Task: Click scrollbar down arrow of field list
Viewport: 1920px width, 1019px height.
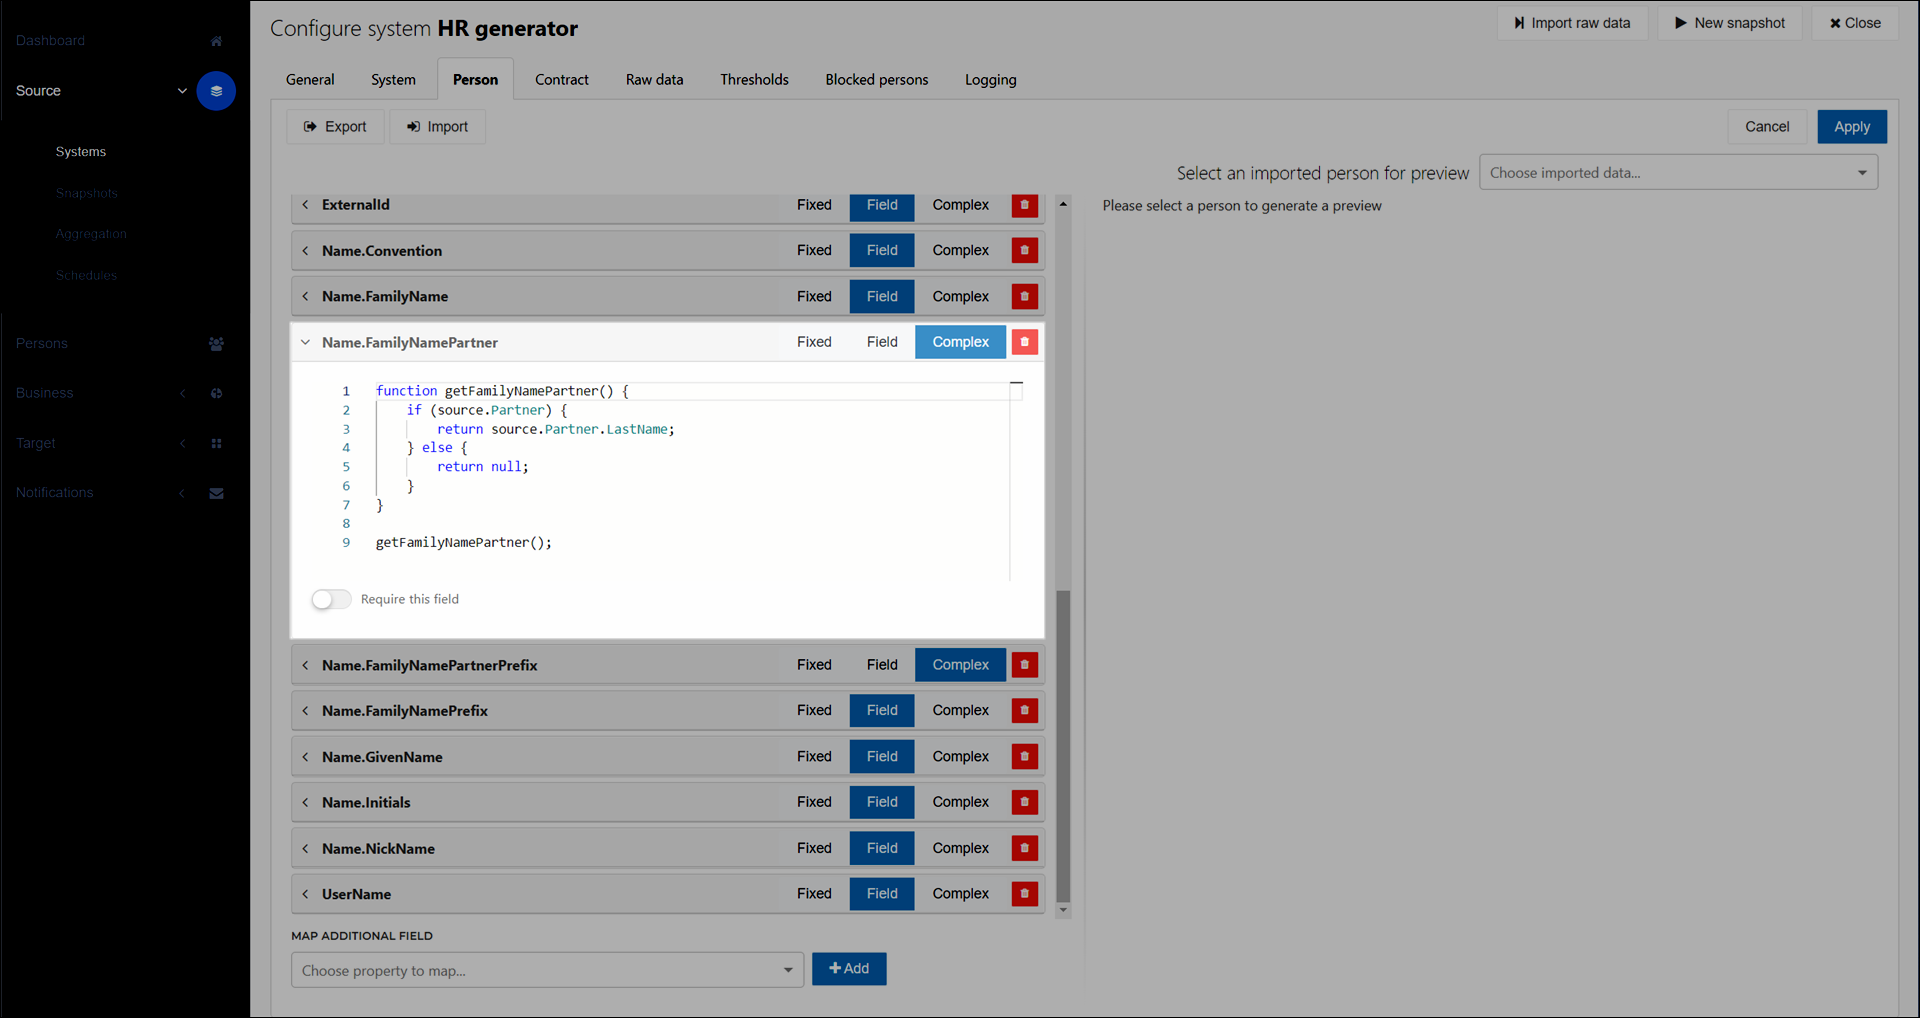Action: click(x=1063, y=911)
